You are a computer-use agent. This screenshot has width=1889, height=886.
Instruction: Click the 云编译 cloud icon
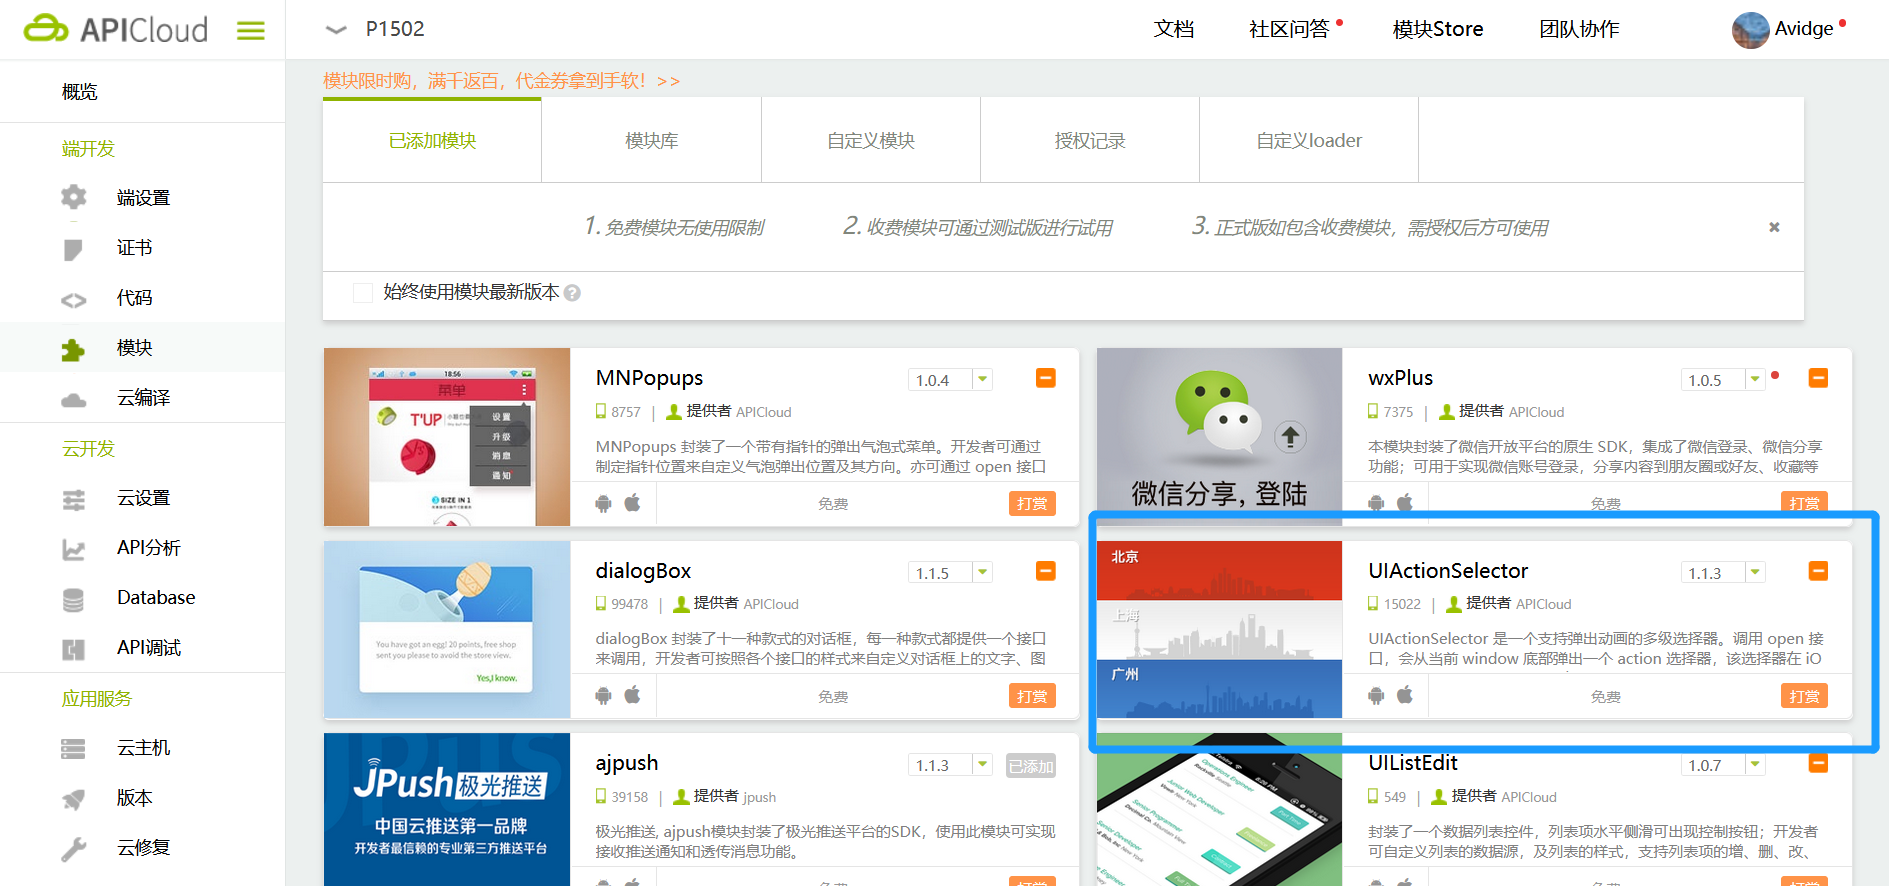pyautogui.click(x=73, y=399)
